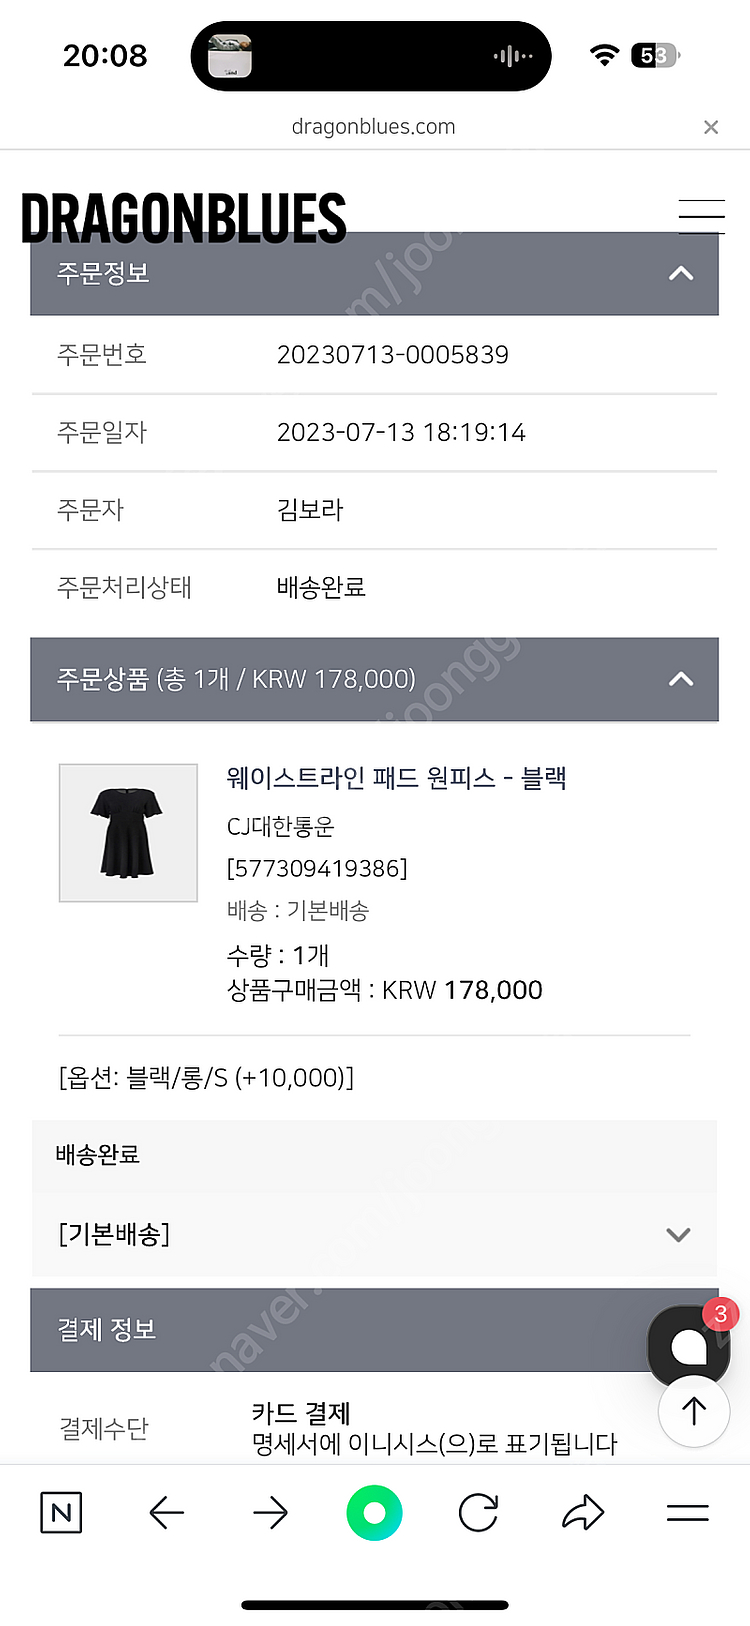Tap the dragonblues.com address bar
This screenshot has height=1626, width=750.
(373, 127)
